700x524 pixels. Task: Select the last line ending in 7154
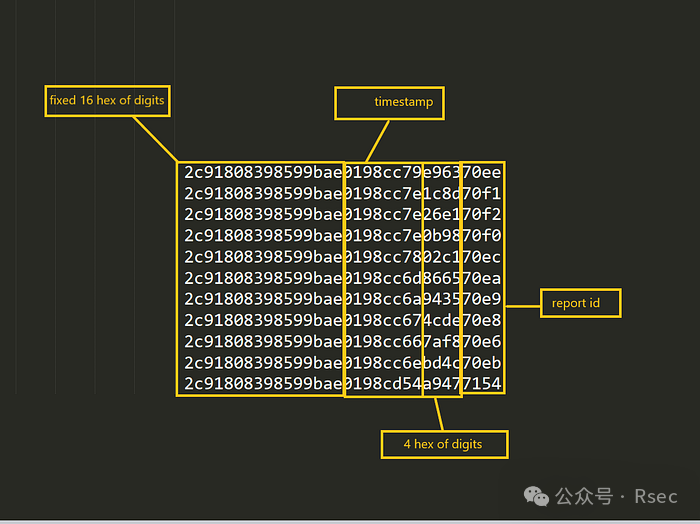[342, 384]
